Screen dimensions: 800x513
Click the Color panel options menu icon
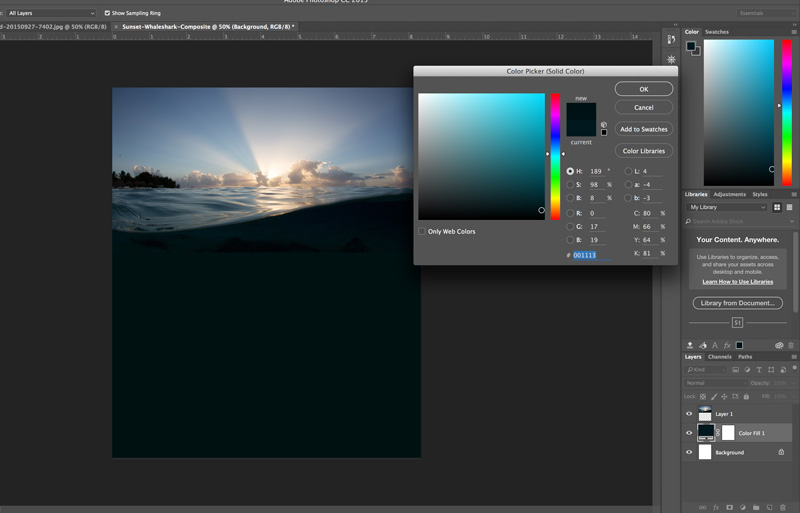(x=794, y=32)
